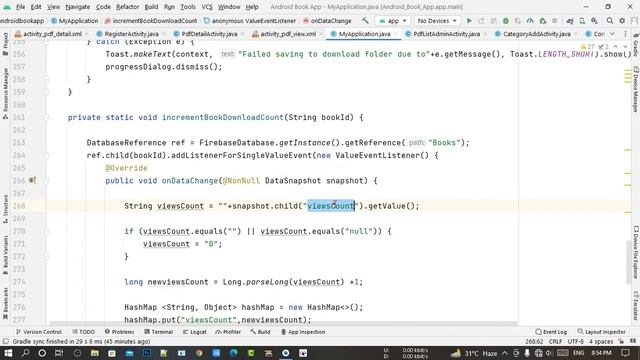640x360 pixels.
Task: Jump to the next highlighted error arrow
Action: (625, 47)
